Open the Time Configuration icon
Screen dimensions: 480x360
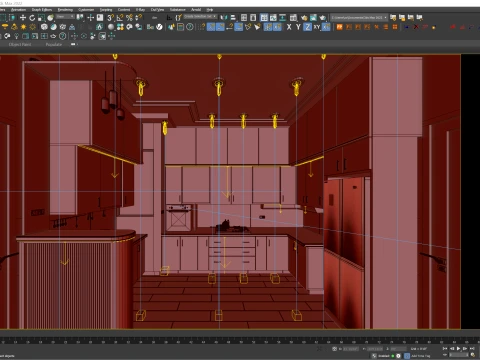coord(473,355)
